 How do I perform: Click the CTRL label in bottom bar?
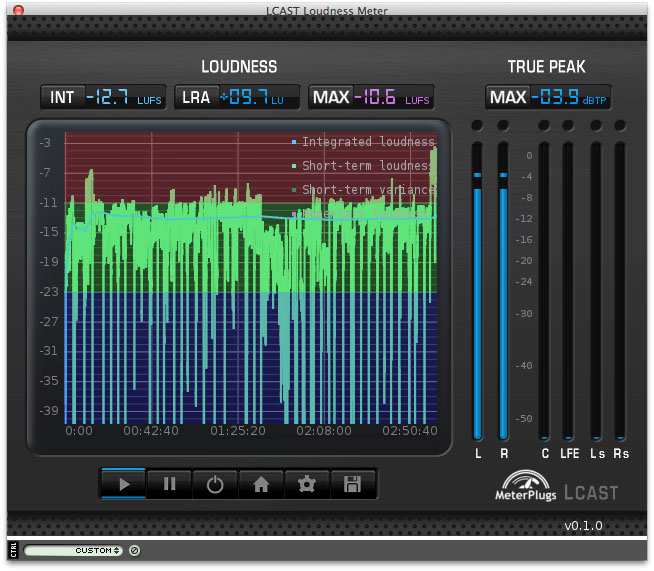coord(13,550)
